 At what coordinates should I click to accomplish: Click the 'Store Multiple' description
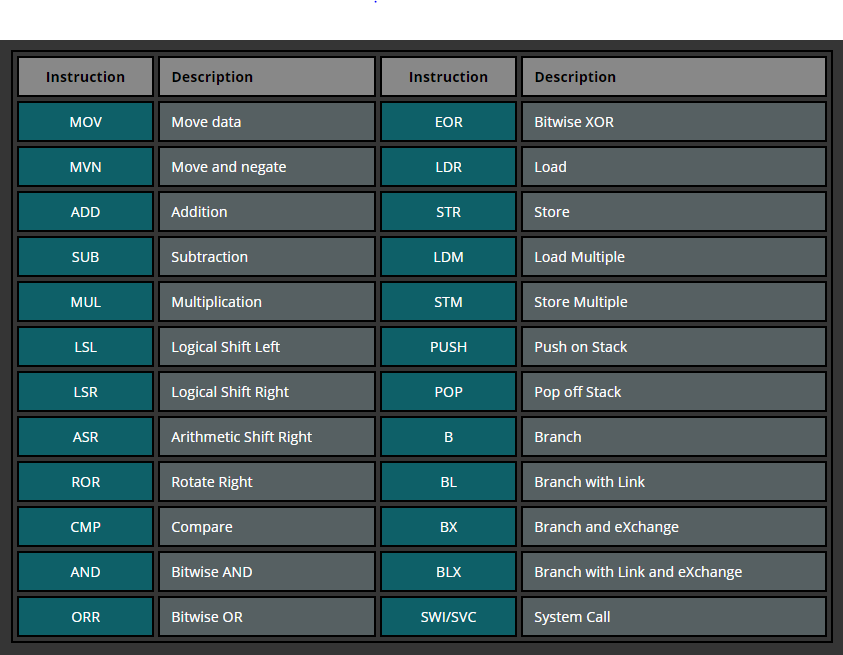tap(674, 302)
